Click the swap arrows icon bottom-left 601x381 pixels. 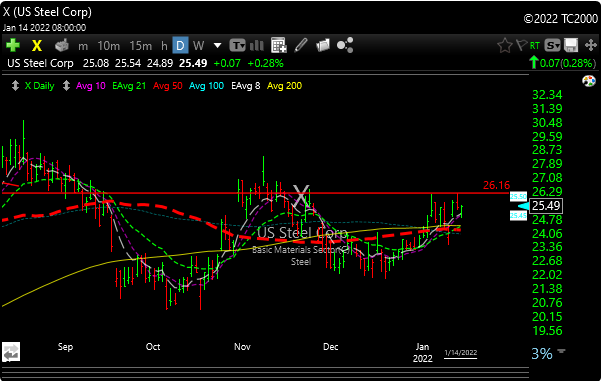coord(11,352)
